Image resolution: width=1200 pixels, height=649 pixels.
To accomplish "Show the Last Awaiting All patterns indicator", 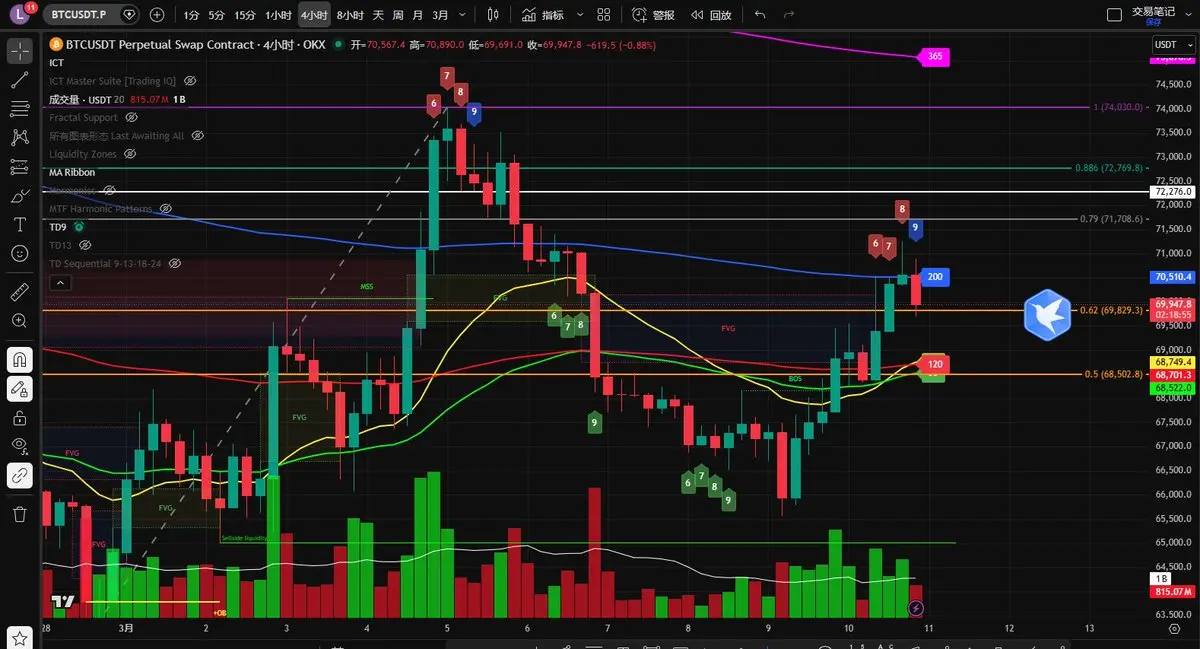I will (x=198, y=135).
